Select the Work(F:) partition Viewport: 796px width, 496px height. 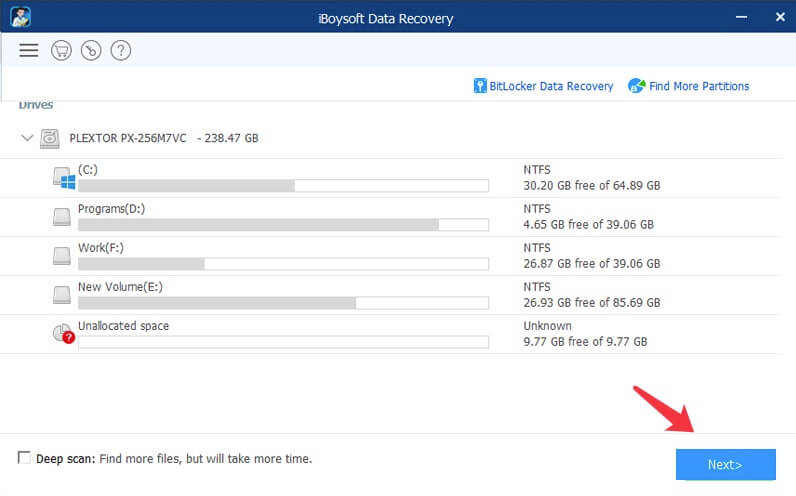click(x=101, y=248)
